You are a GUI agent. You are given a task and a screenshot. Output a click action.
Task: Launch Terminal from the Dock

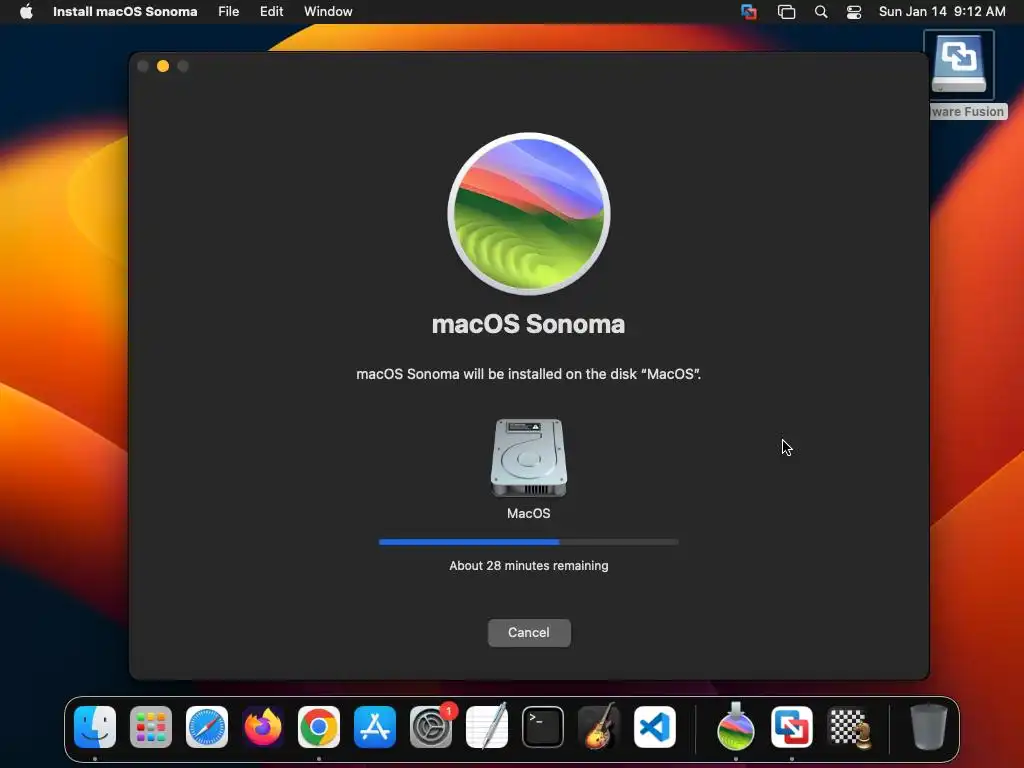pyautogui.click(x=543, y=727)
